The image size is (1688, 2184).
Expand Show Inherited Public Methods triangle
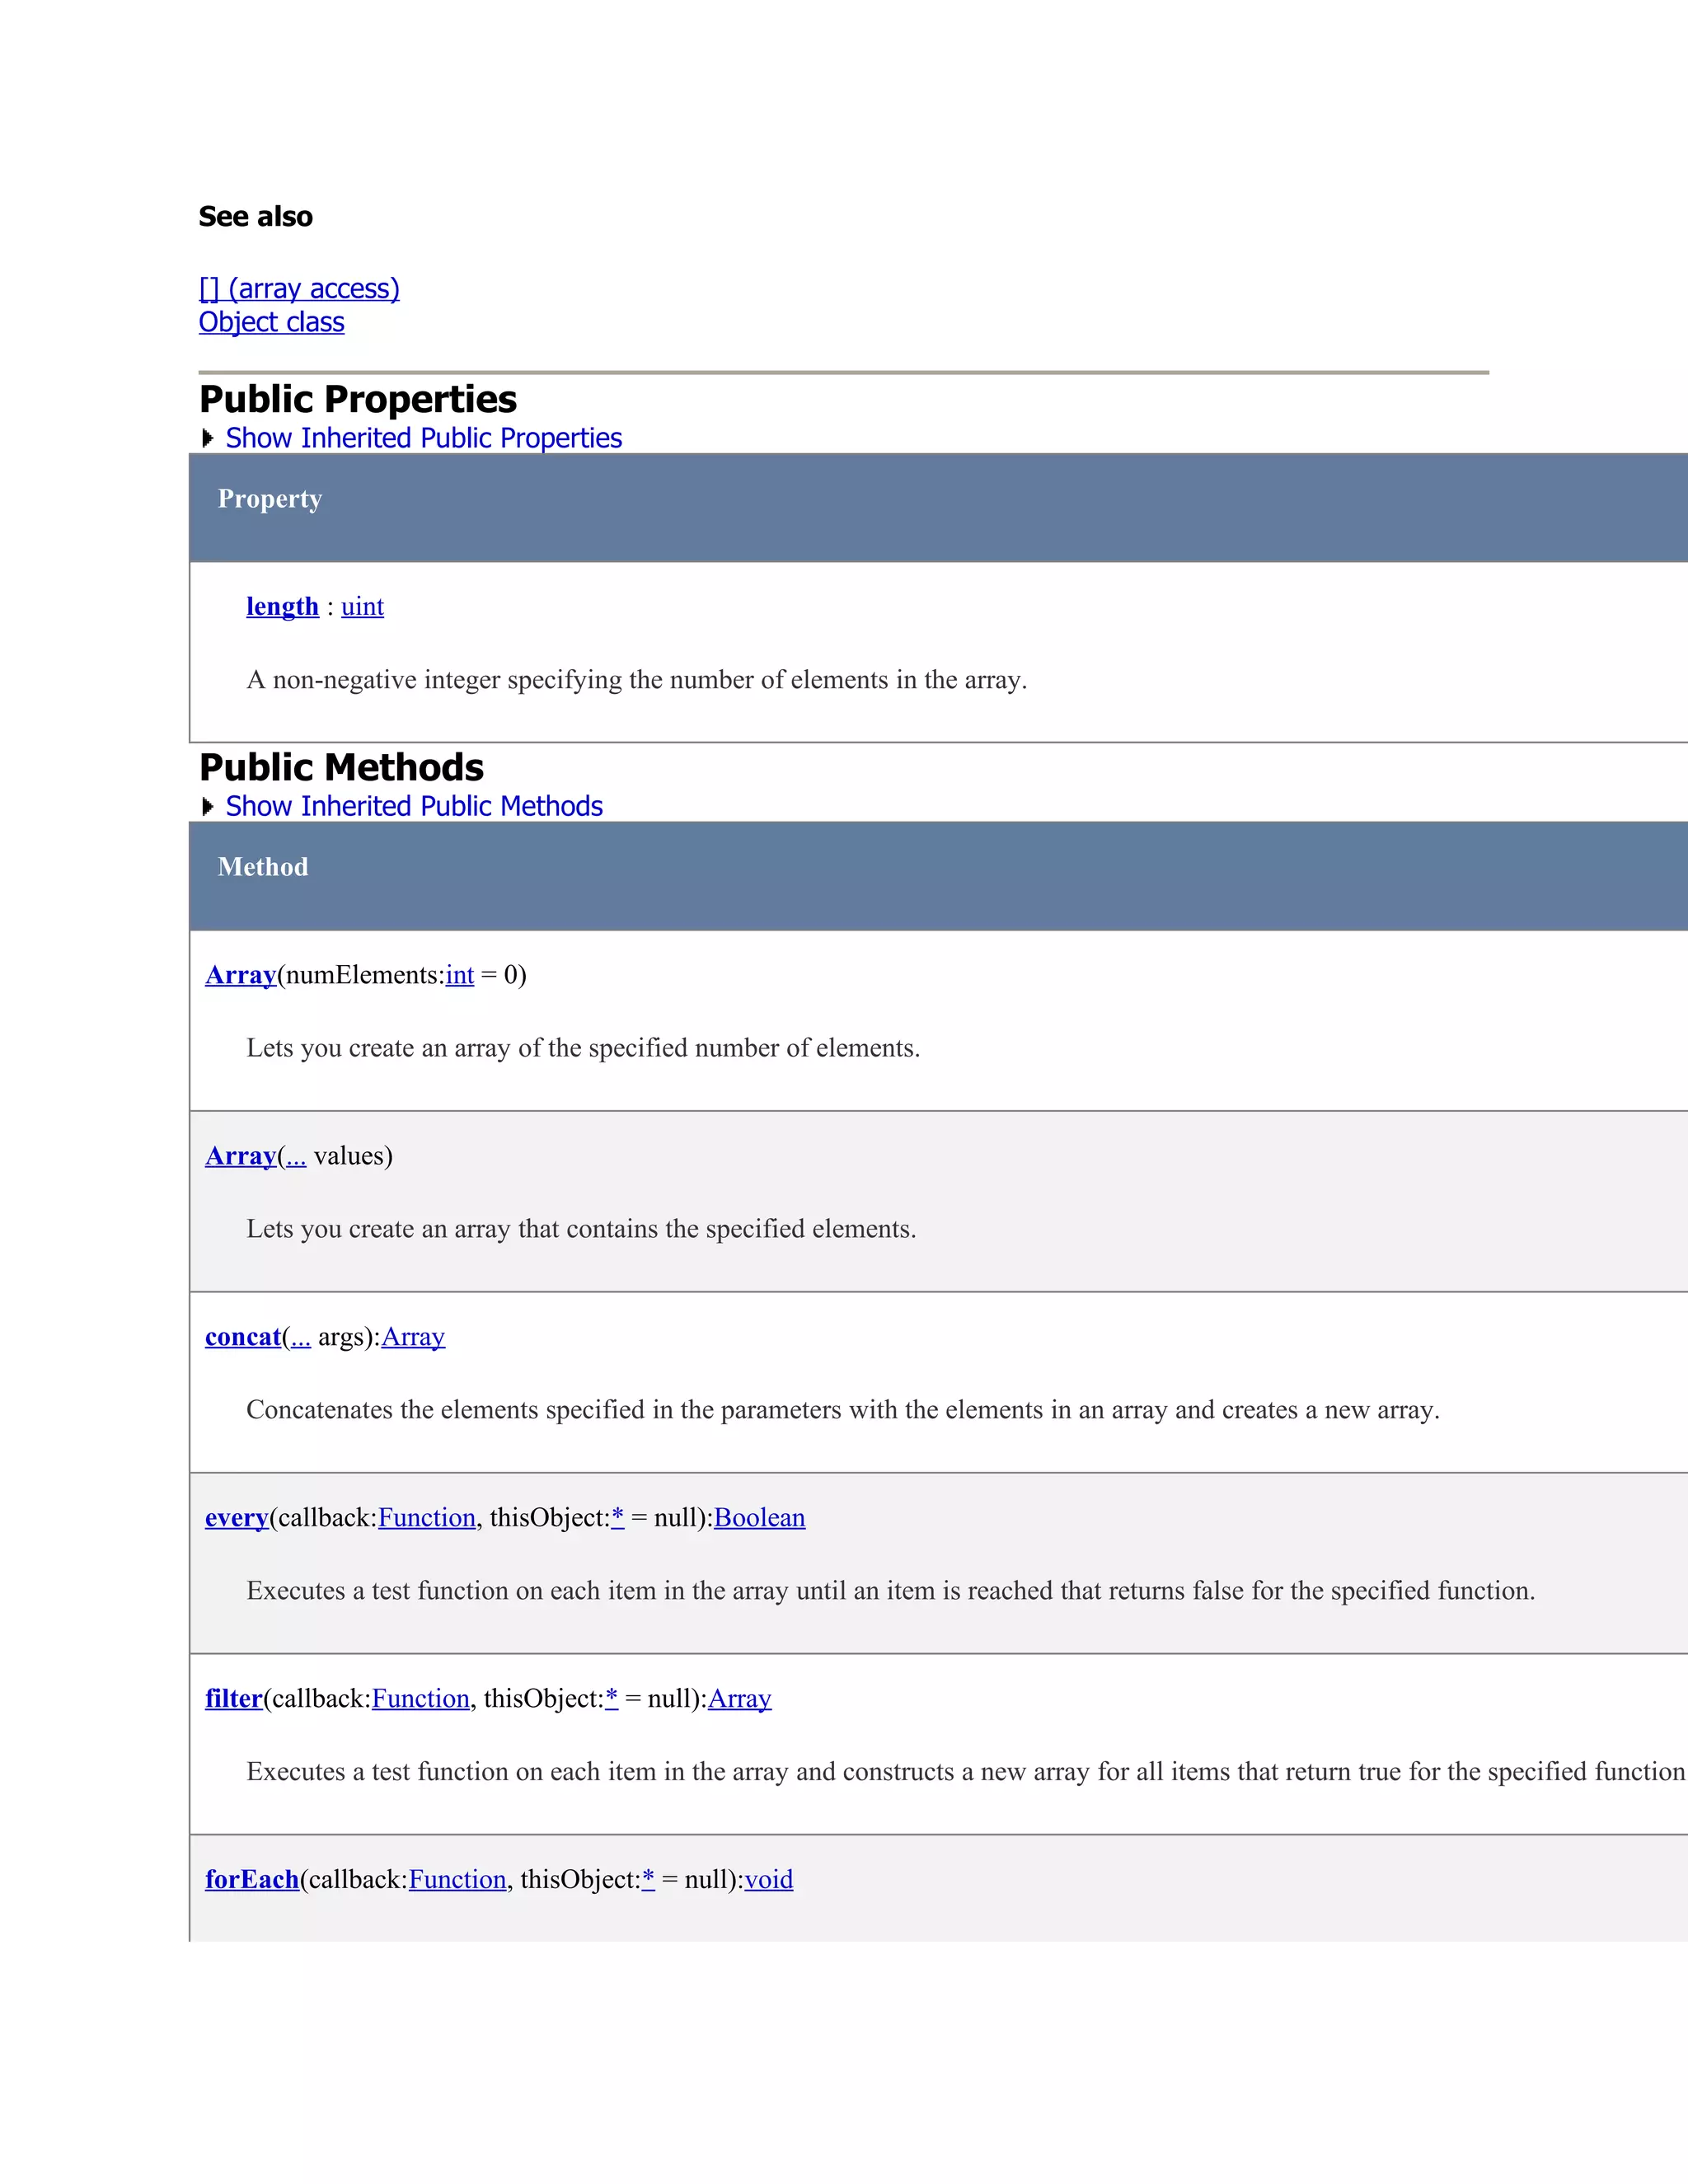(208, 806)
